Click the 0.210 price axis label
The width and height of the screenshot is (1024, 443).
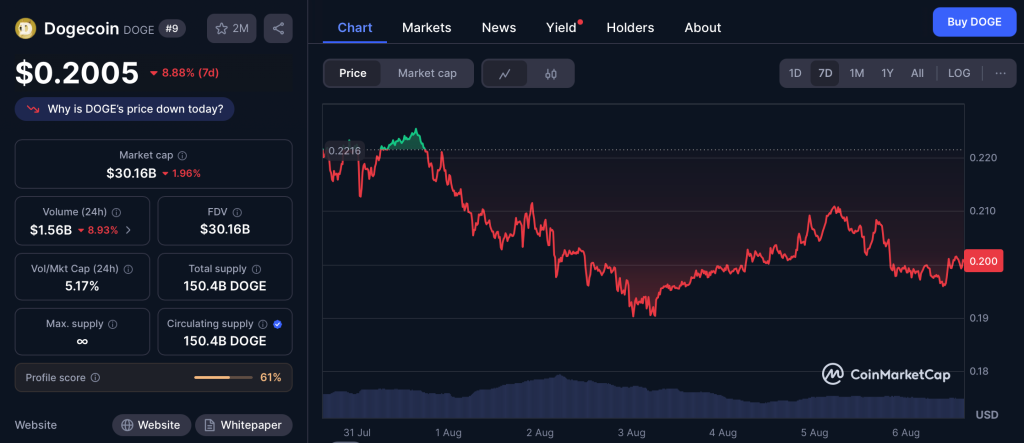point(984,211)
